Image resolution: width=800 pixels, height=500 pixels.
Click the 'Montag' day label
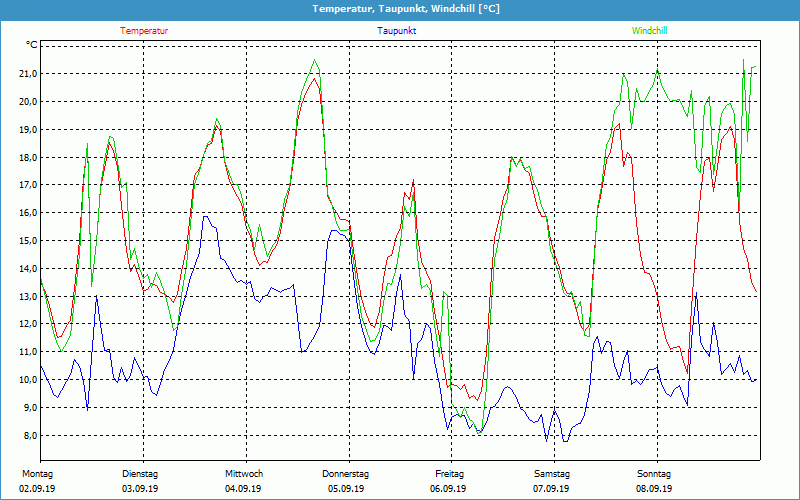coord(37,474)
